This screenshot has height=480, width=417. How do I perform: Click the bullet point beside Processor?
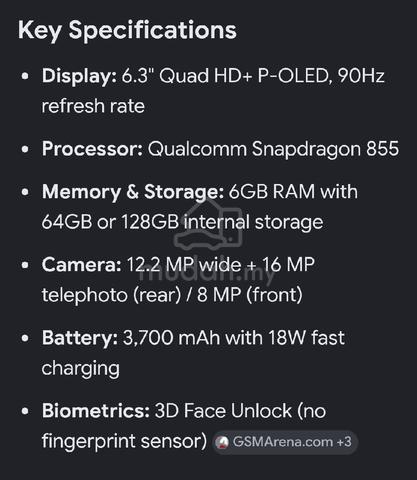[x=25, y=149]
